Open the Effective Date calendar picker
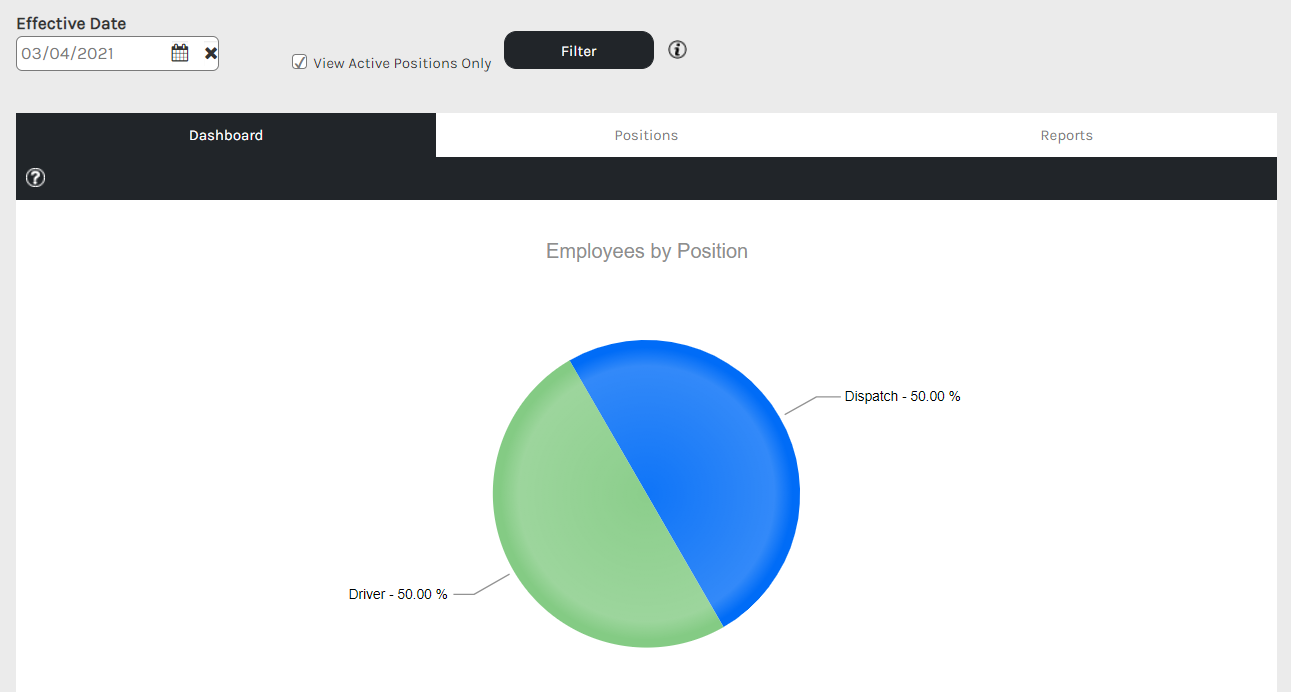 coord(180,54)
